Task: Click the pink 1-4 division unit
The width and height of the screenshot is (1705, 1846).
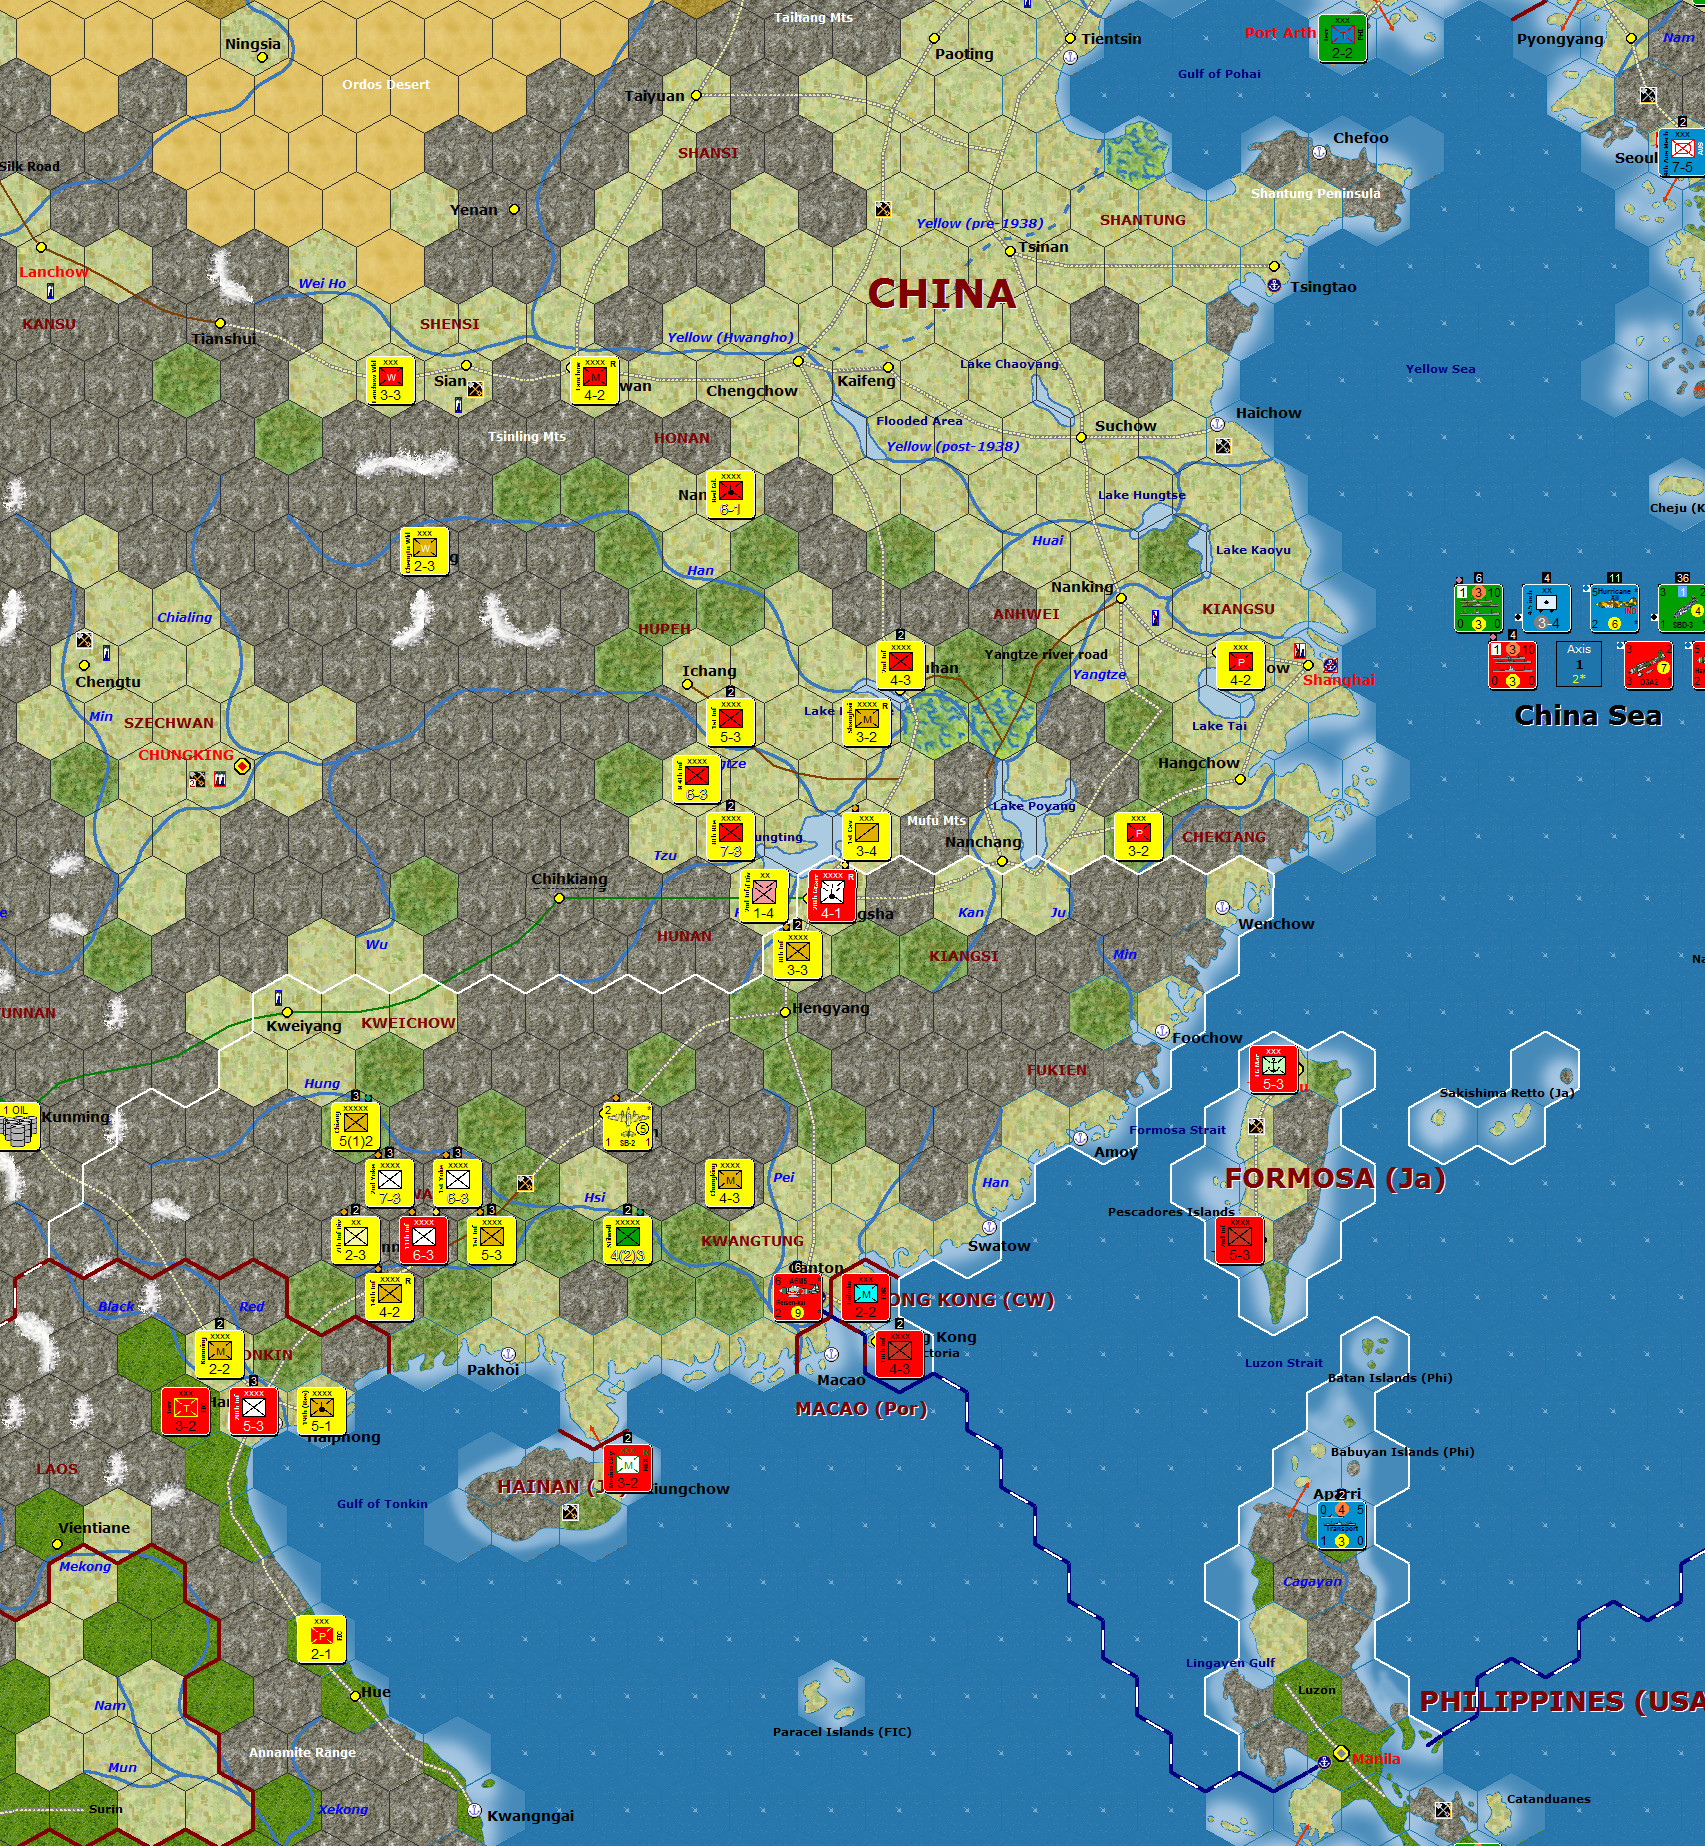Action: 764,895
